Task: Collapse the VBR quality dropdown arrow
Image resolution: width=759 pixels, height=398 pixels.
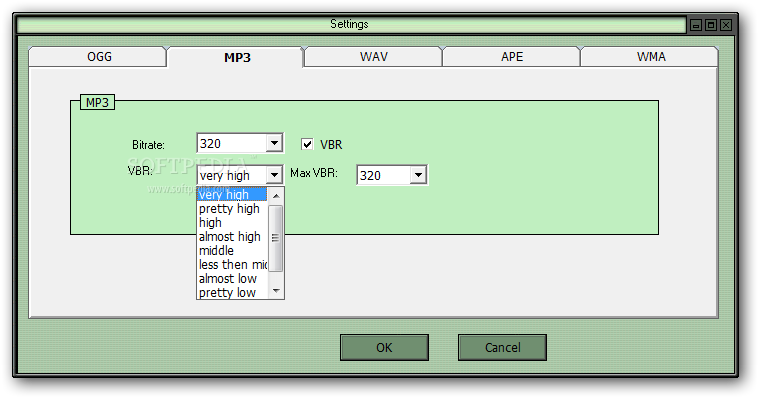Action: 274,175
